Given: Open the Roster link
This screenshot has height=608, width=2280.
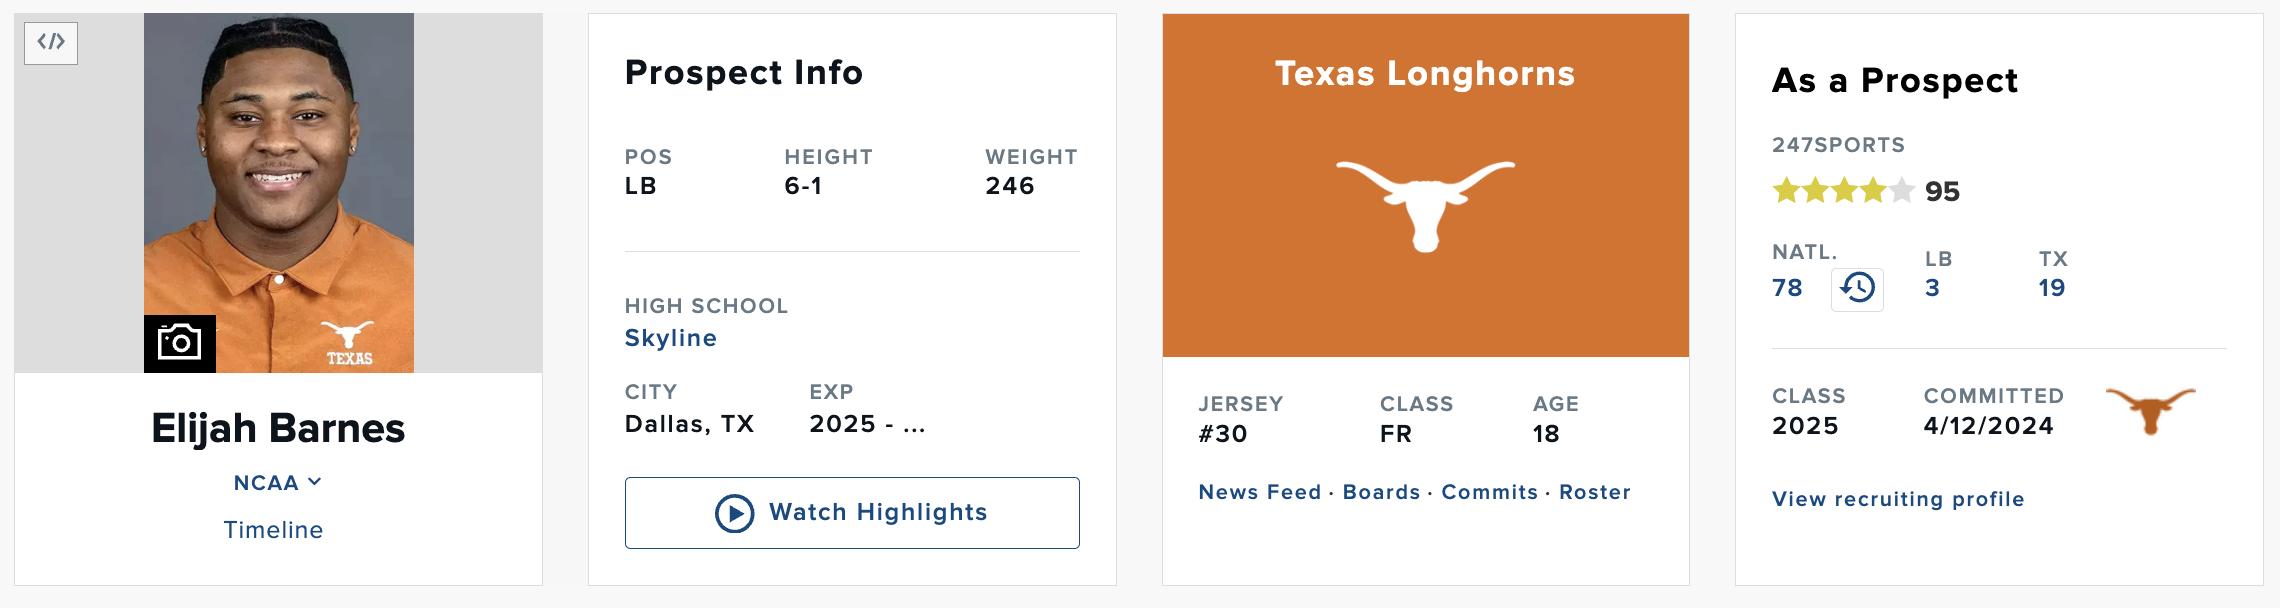Looking at the screenshot, I should pyautogui.click(x=1594, y=492).
